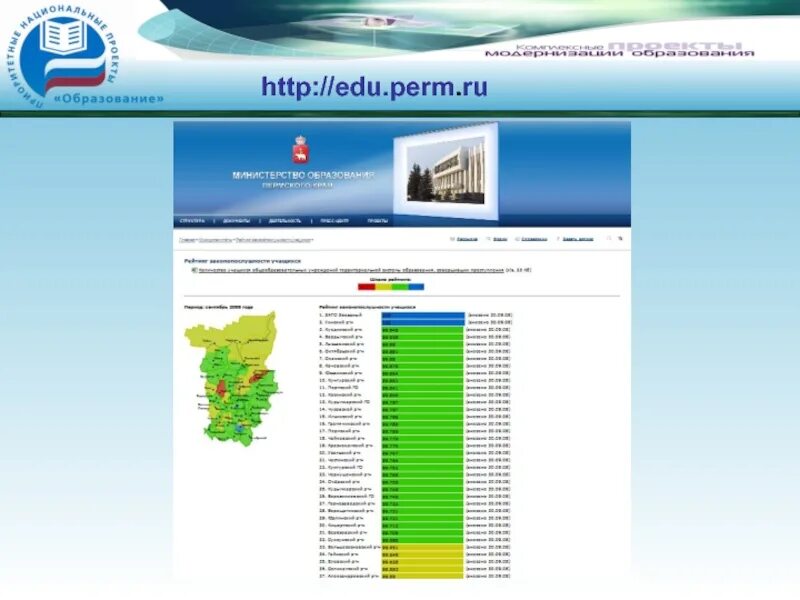Click the http://edu.perm.ru address heading

click(x=374, y=87)
